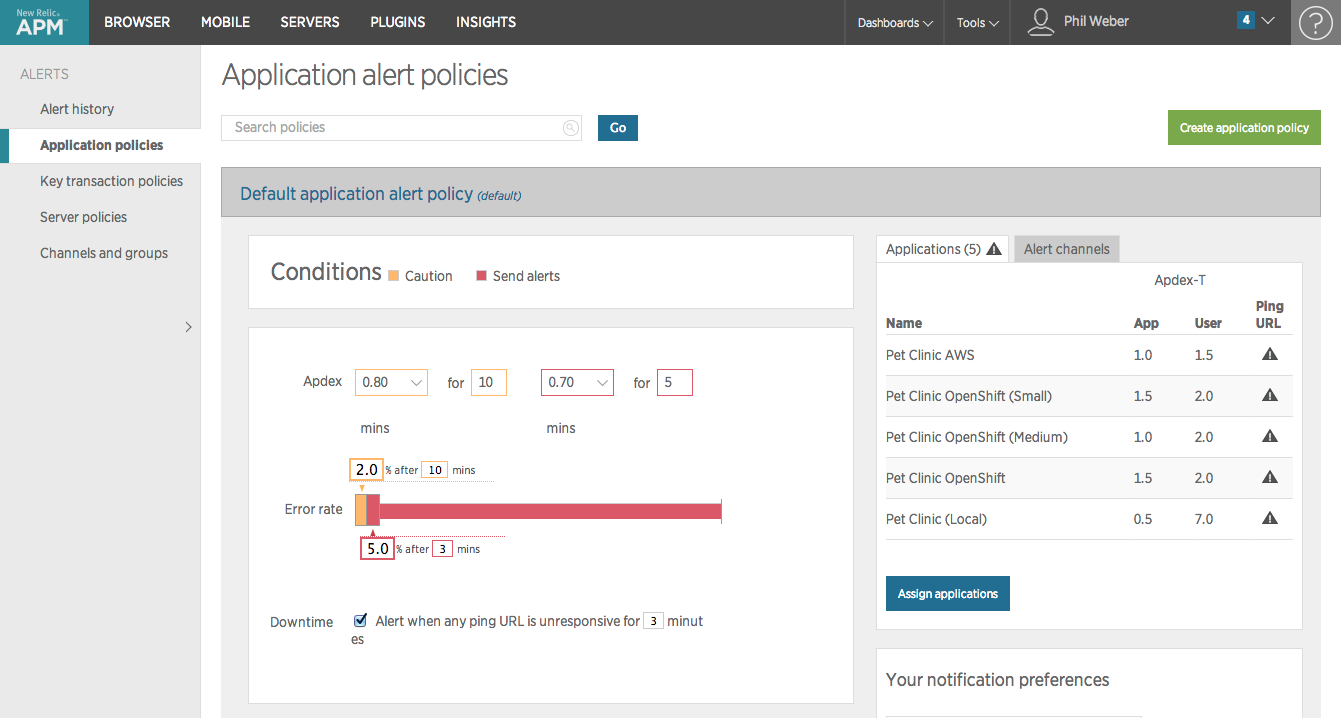Open Channels and groups in sidebar
The image size is (1341, 718).
104,253
